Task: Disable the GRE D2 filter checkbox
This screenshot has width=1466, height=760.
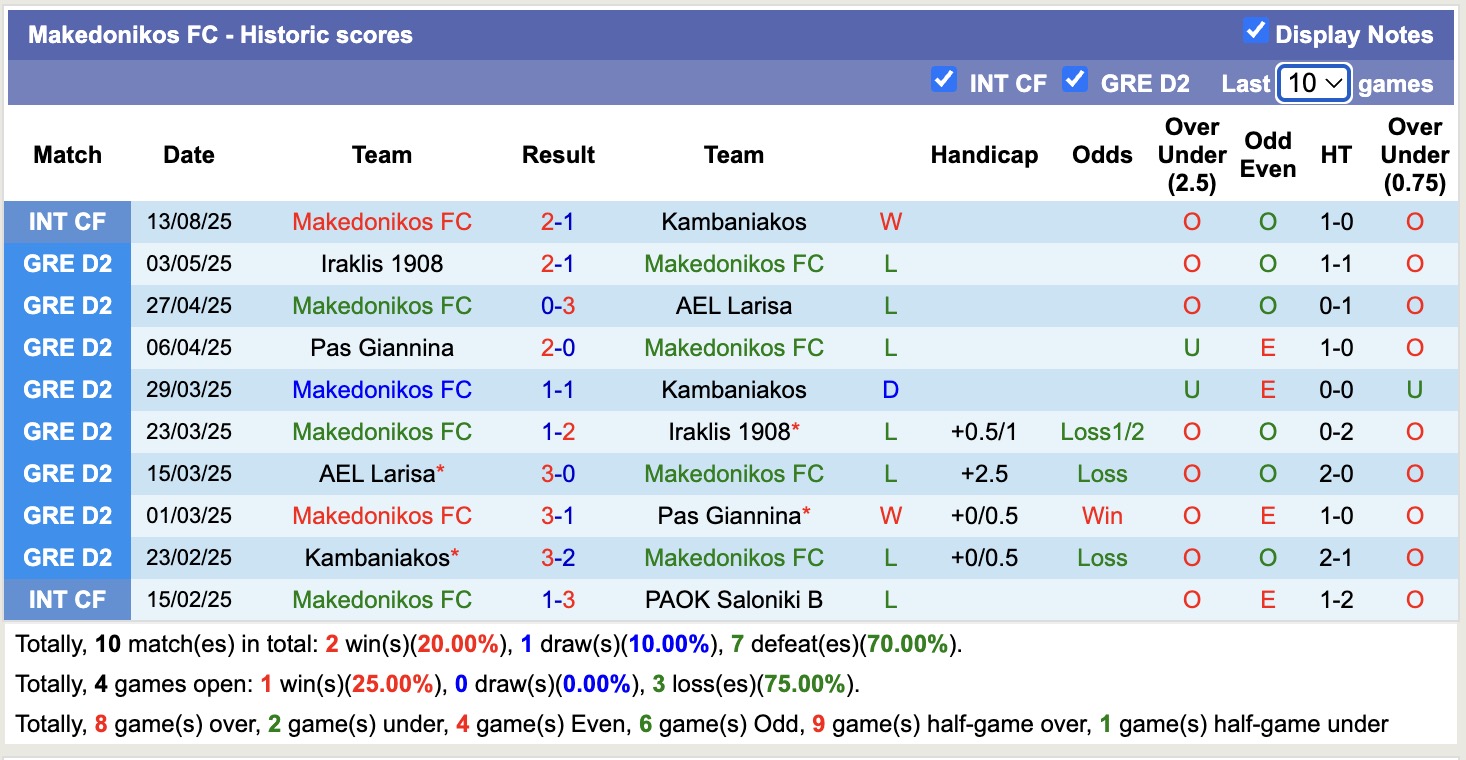Action: tap(1075, 79)
